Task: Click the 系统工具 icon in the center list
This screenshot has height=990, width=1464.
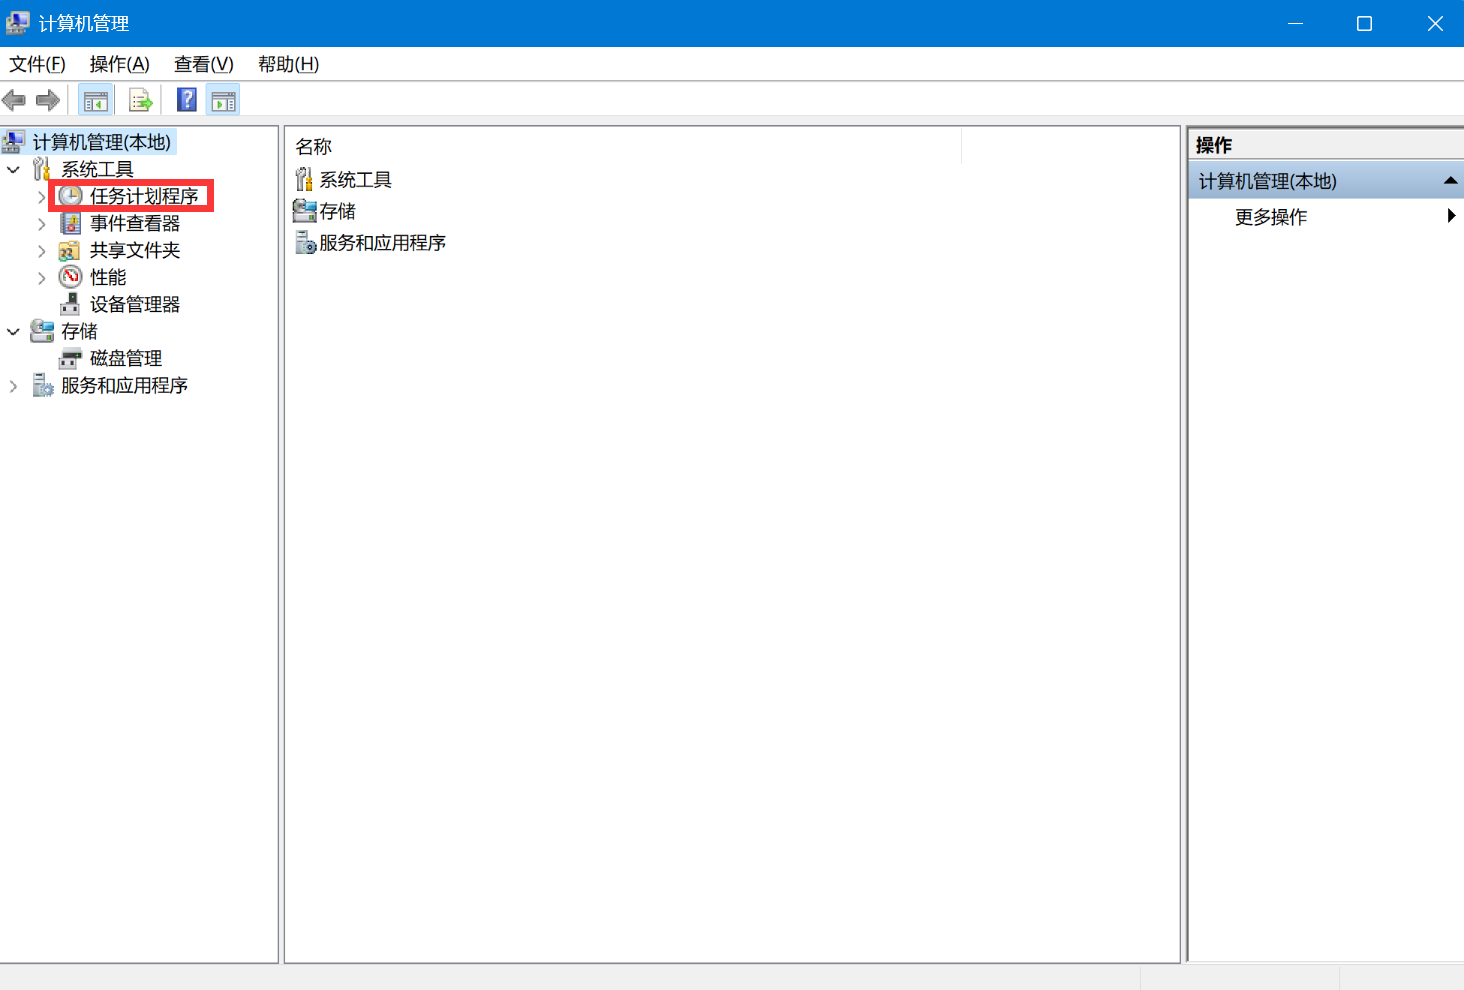Action: (304, 179)
